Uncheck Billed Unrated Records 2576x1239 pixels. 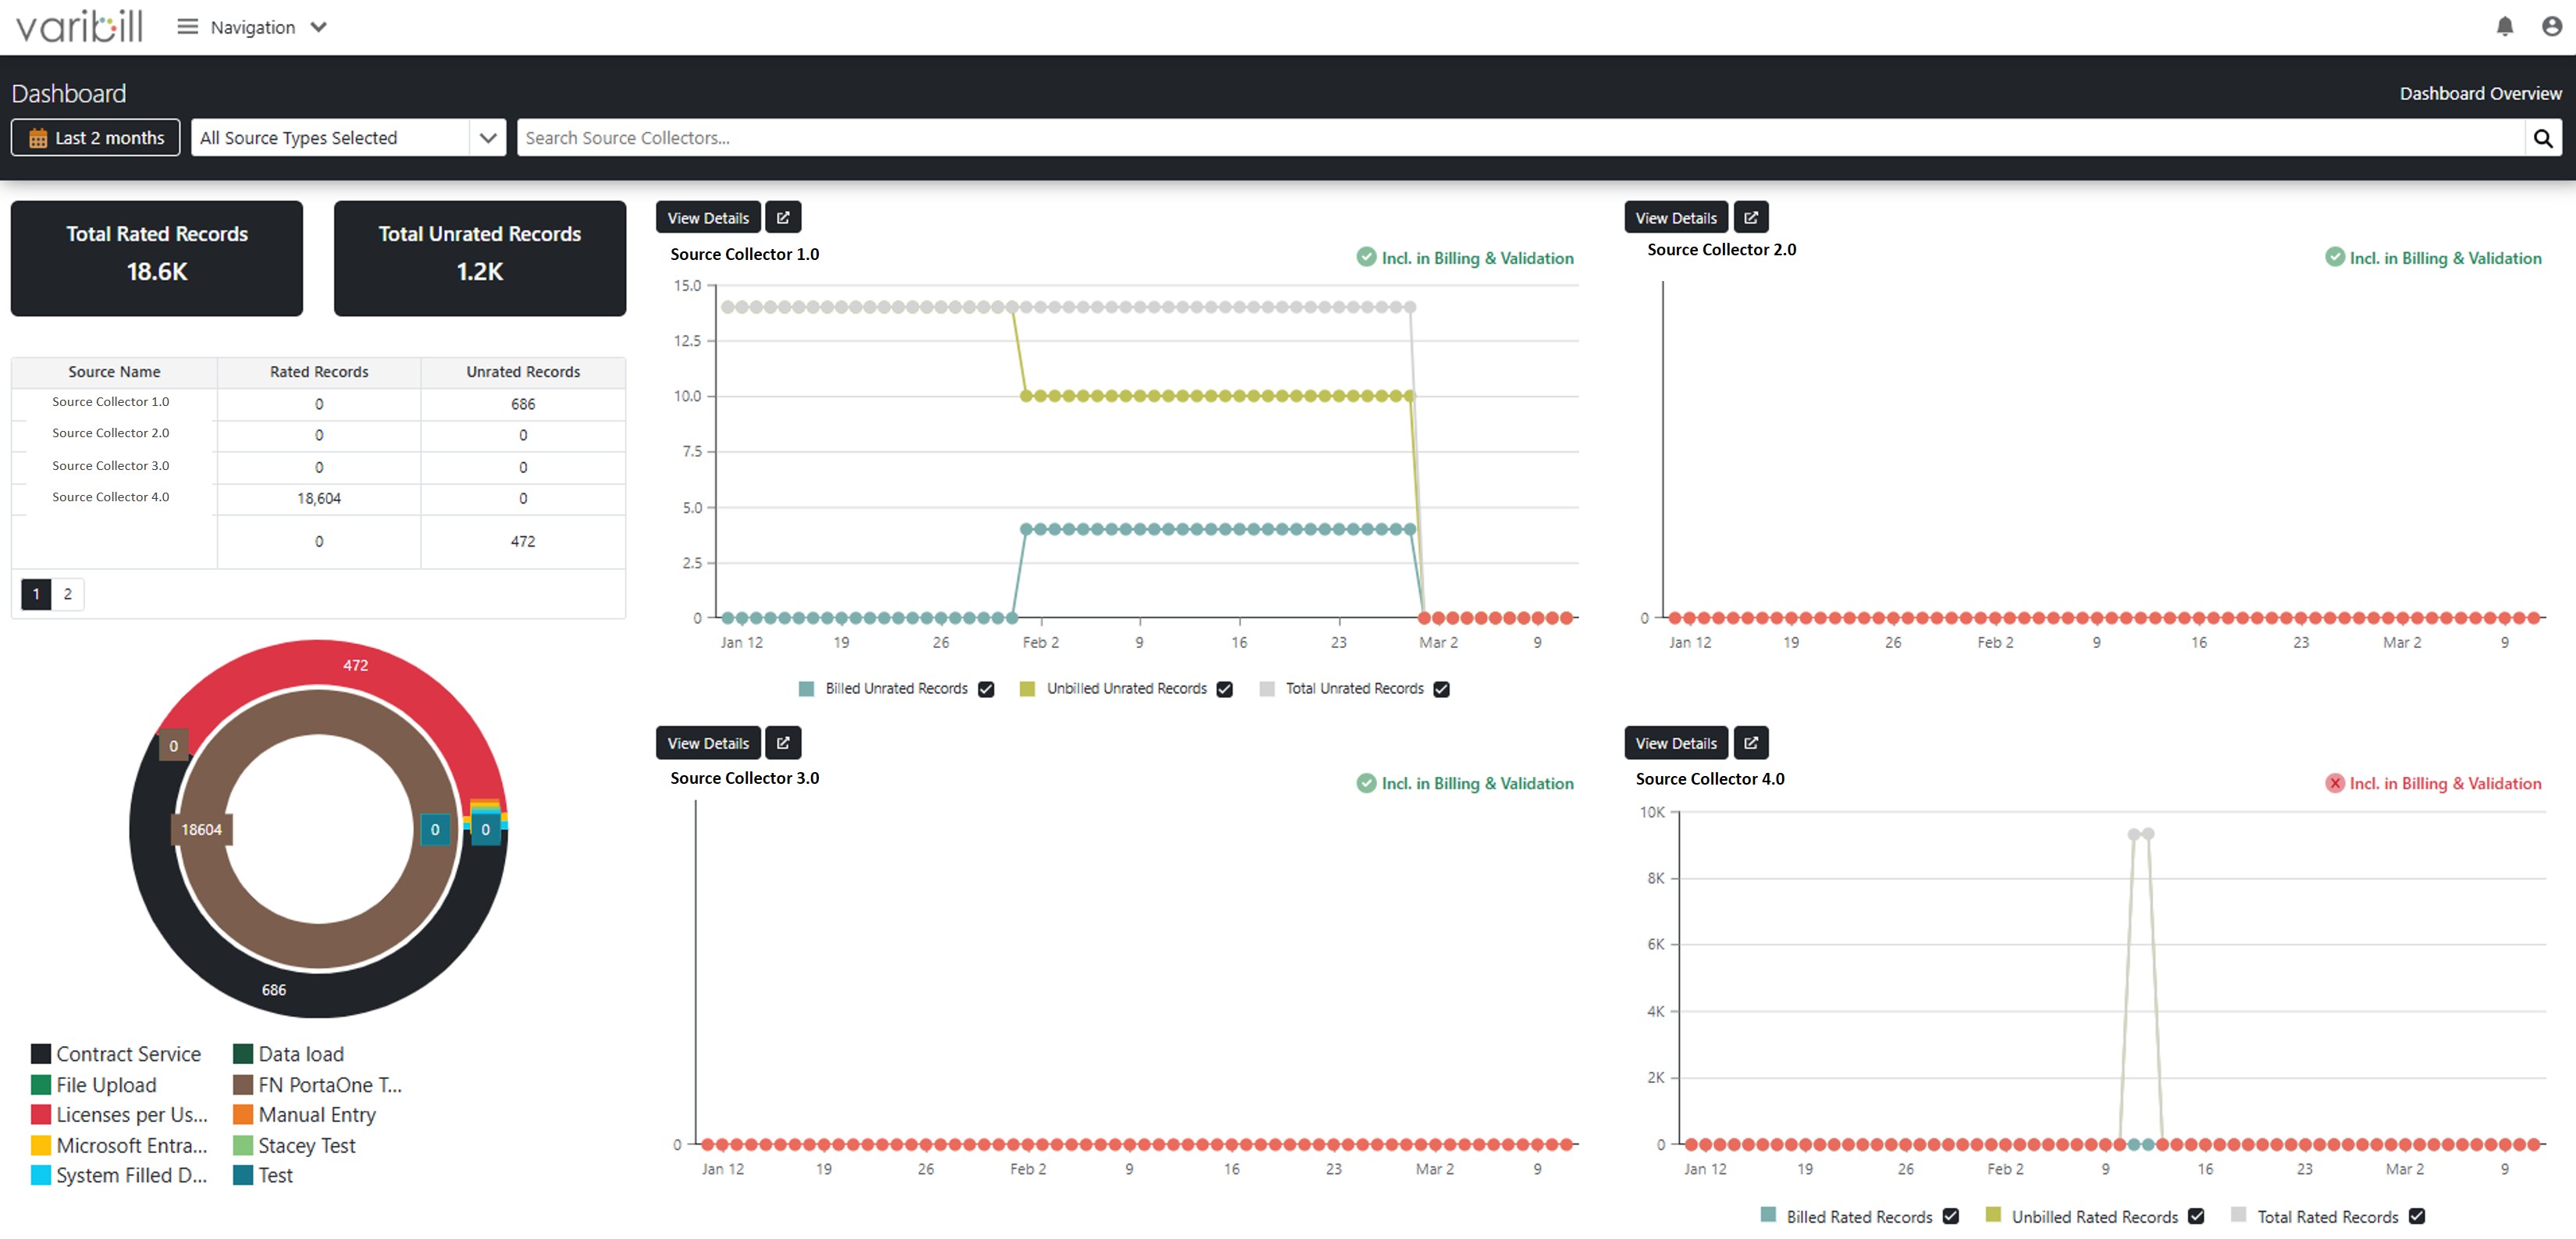point(986,689)
